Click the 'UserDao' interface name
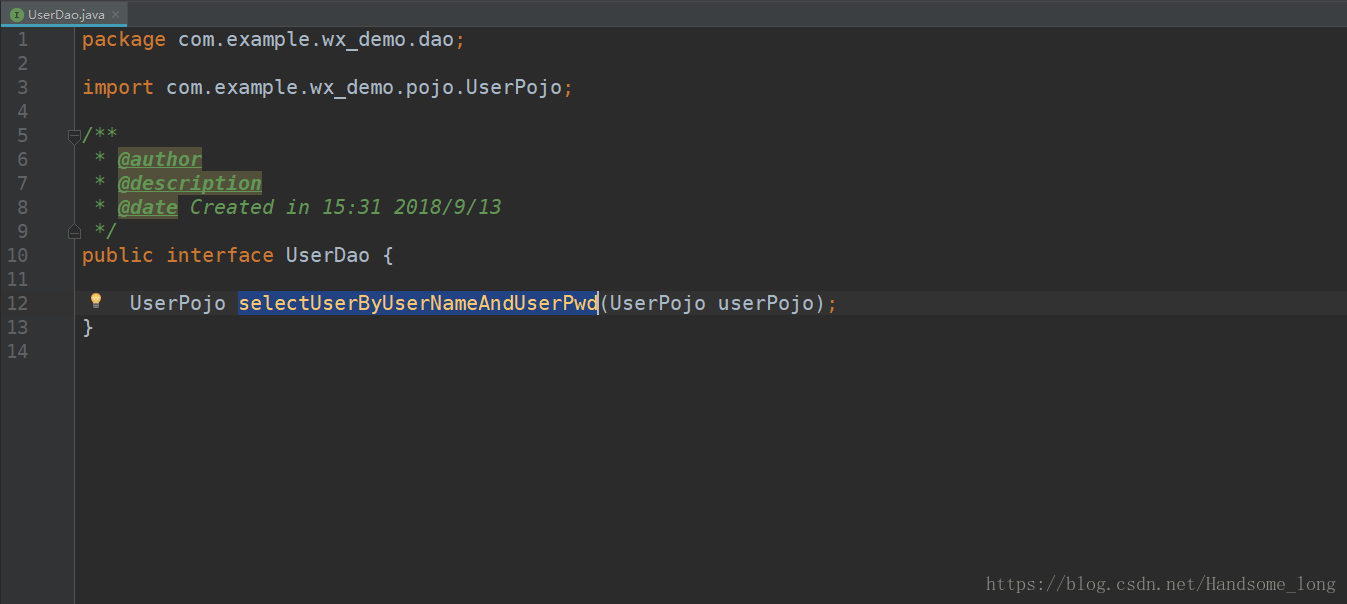The image size is (1347, 604). coord(328,255)
